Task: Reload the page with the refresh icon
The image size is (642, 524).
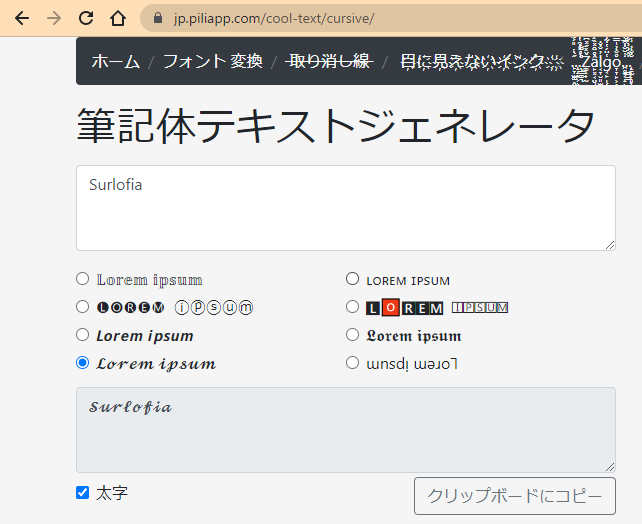Action: [86, 18]
